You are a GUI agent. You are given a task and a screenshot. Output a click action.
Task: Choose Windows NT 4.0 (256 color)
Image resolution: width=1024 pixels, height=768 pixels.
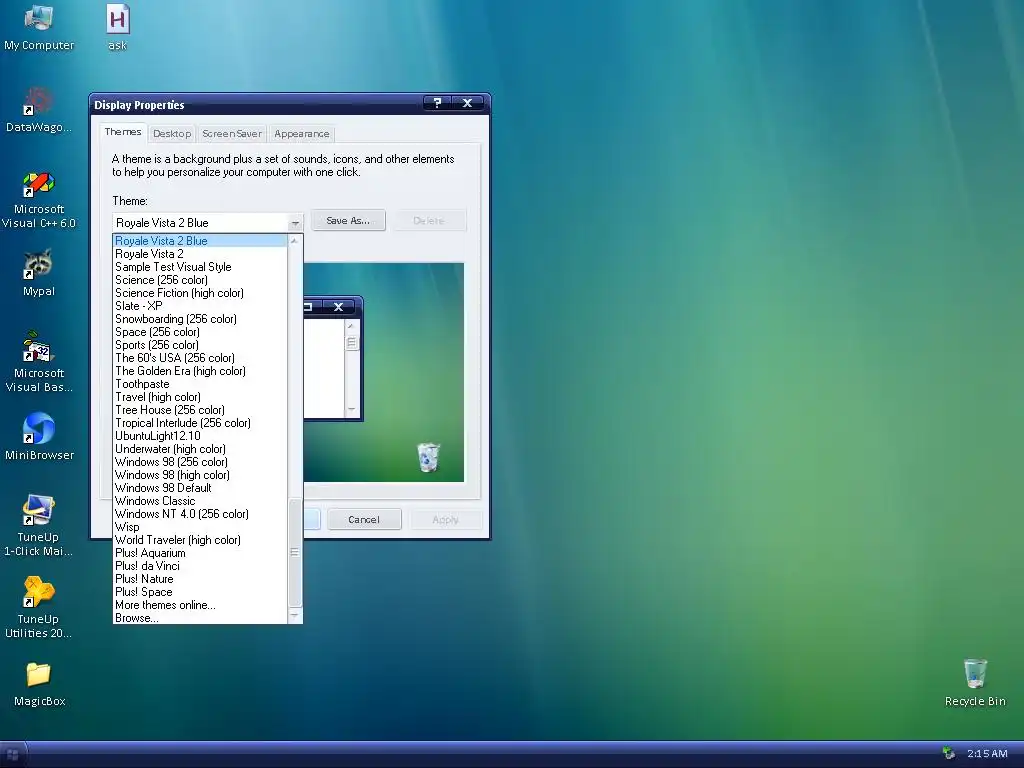pyautogui.click(x=200, y=515)
